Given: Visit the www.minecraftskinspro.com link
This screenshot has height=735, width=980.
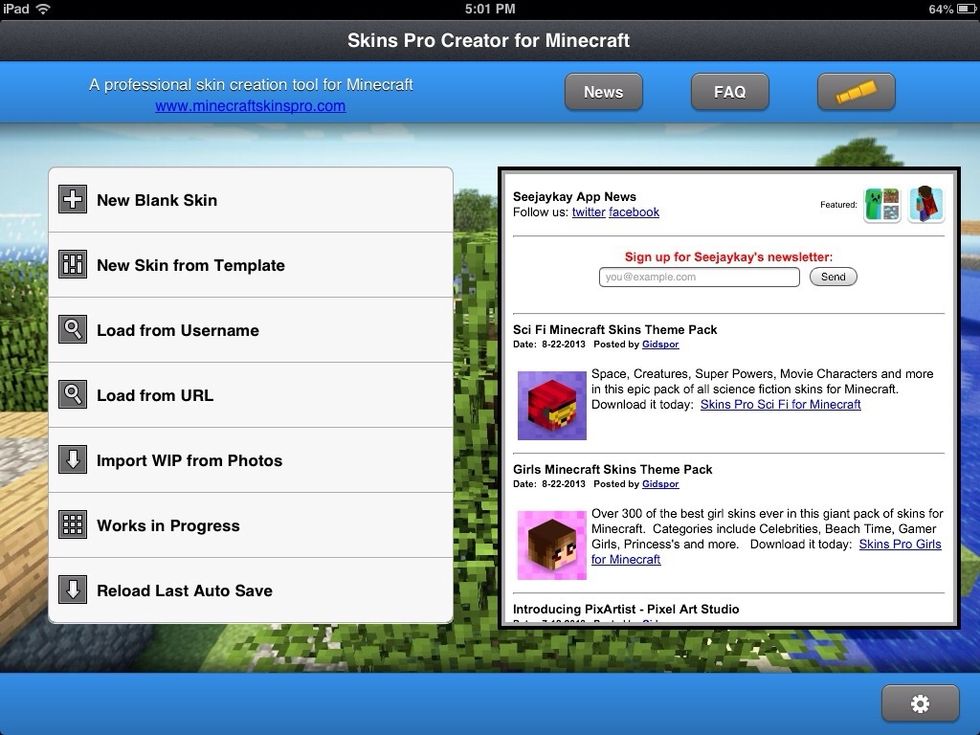Looking at the screenshot, I should (250, 106).
